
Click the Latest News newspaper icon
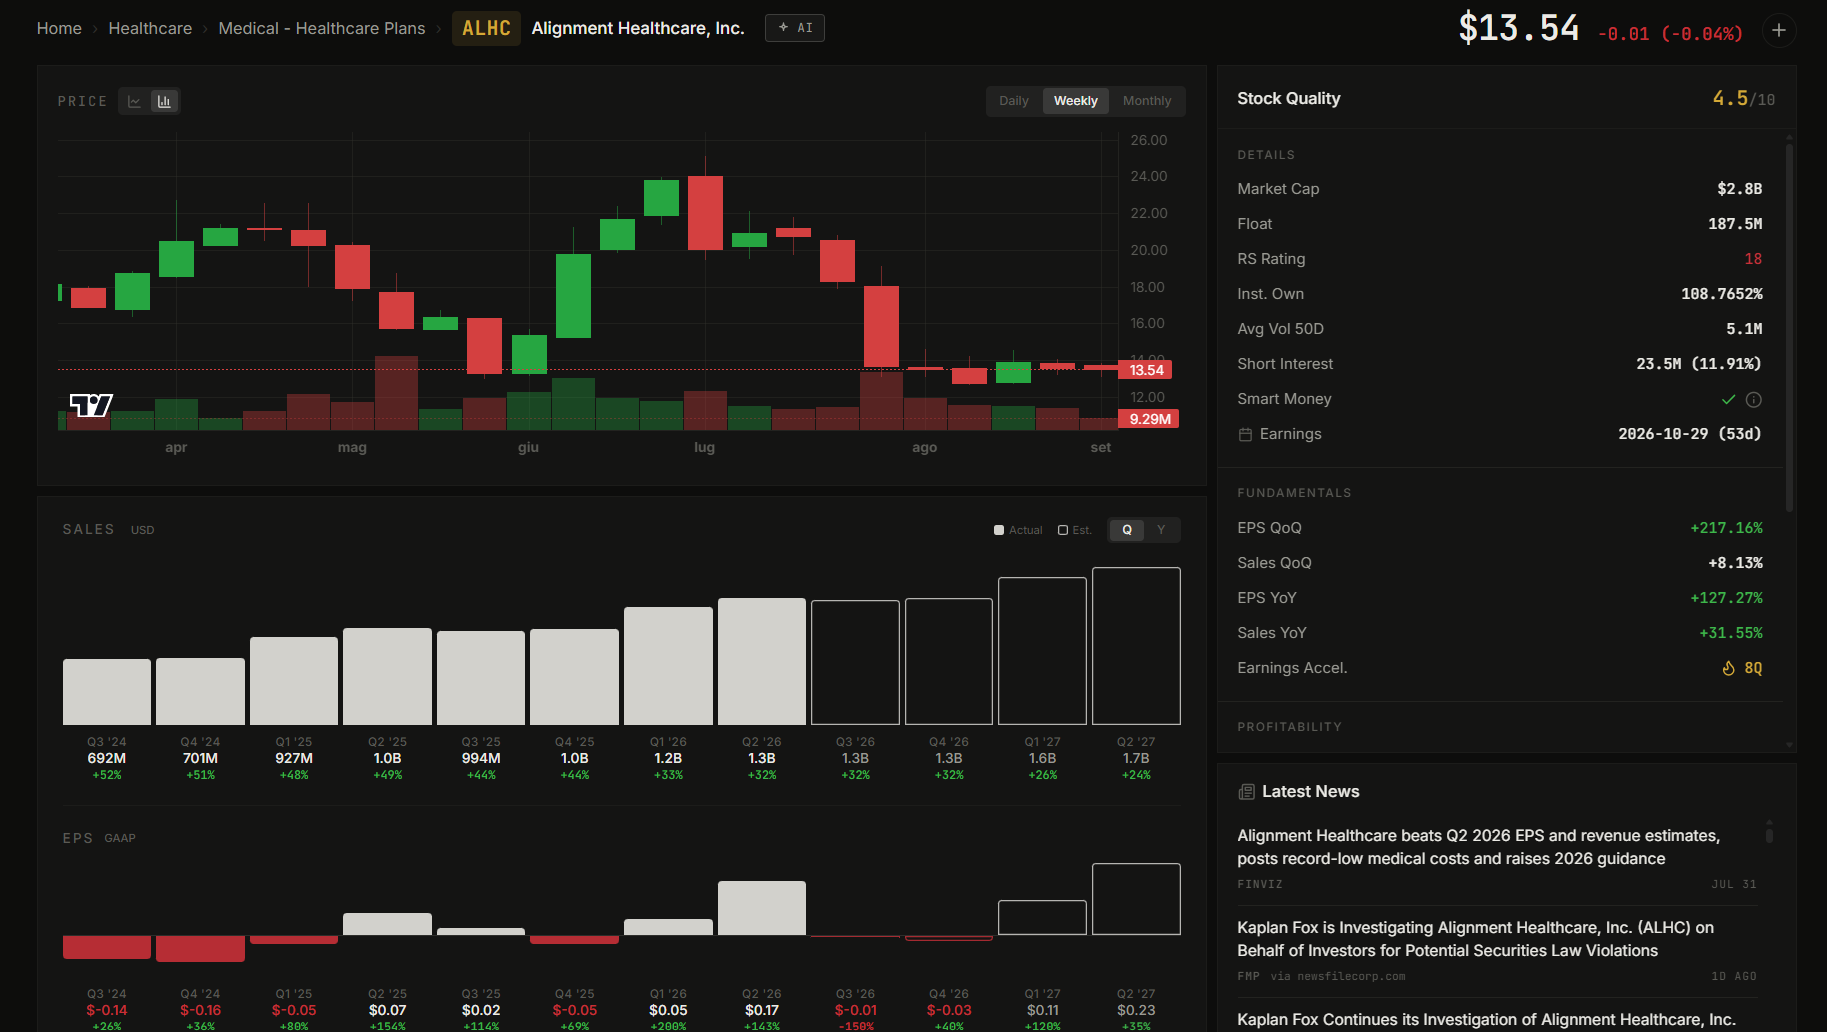pos(1246,792)
